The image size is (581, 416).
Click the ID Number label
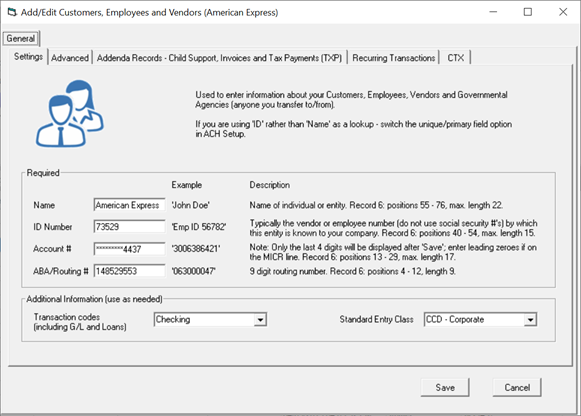(x=53, y=227)
